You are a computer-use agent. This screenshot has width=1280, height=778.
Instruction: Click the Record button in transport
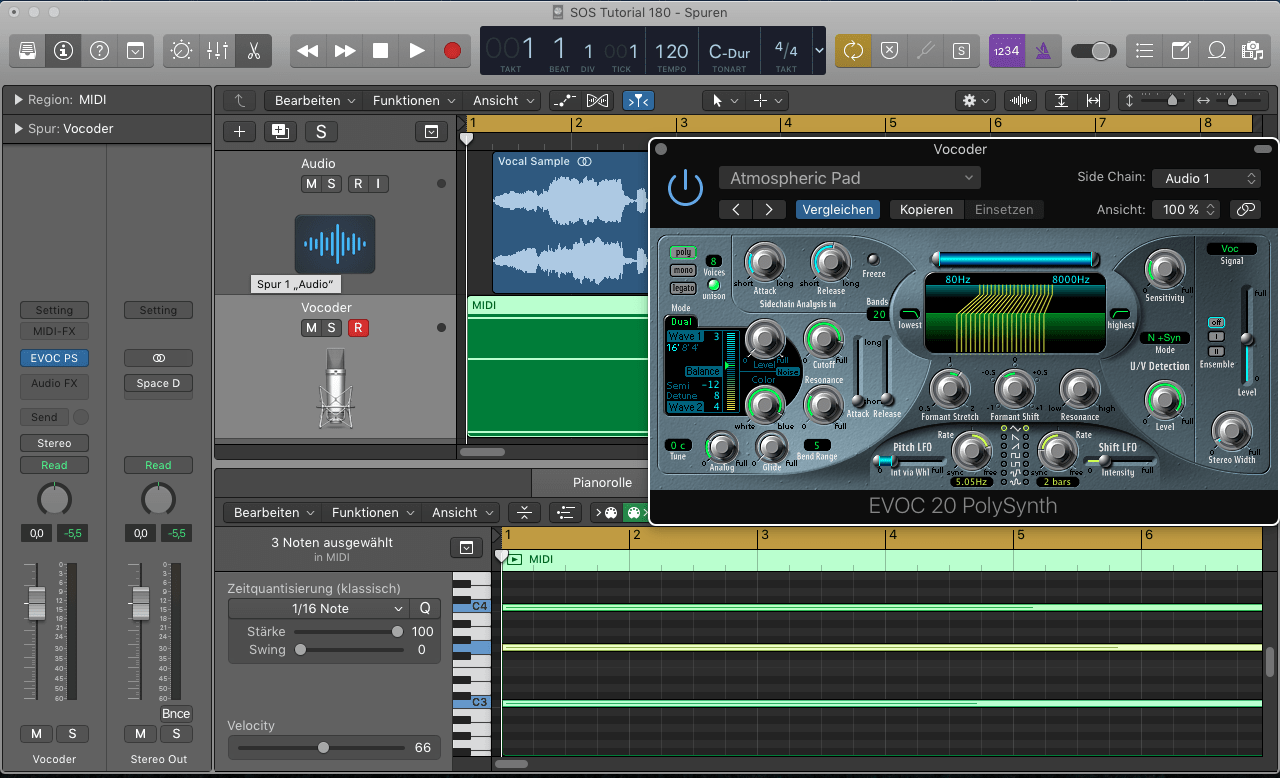(x=452, y=50)
